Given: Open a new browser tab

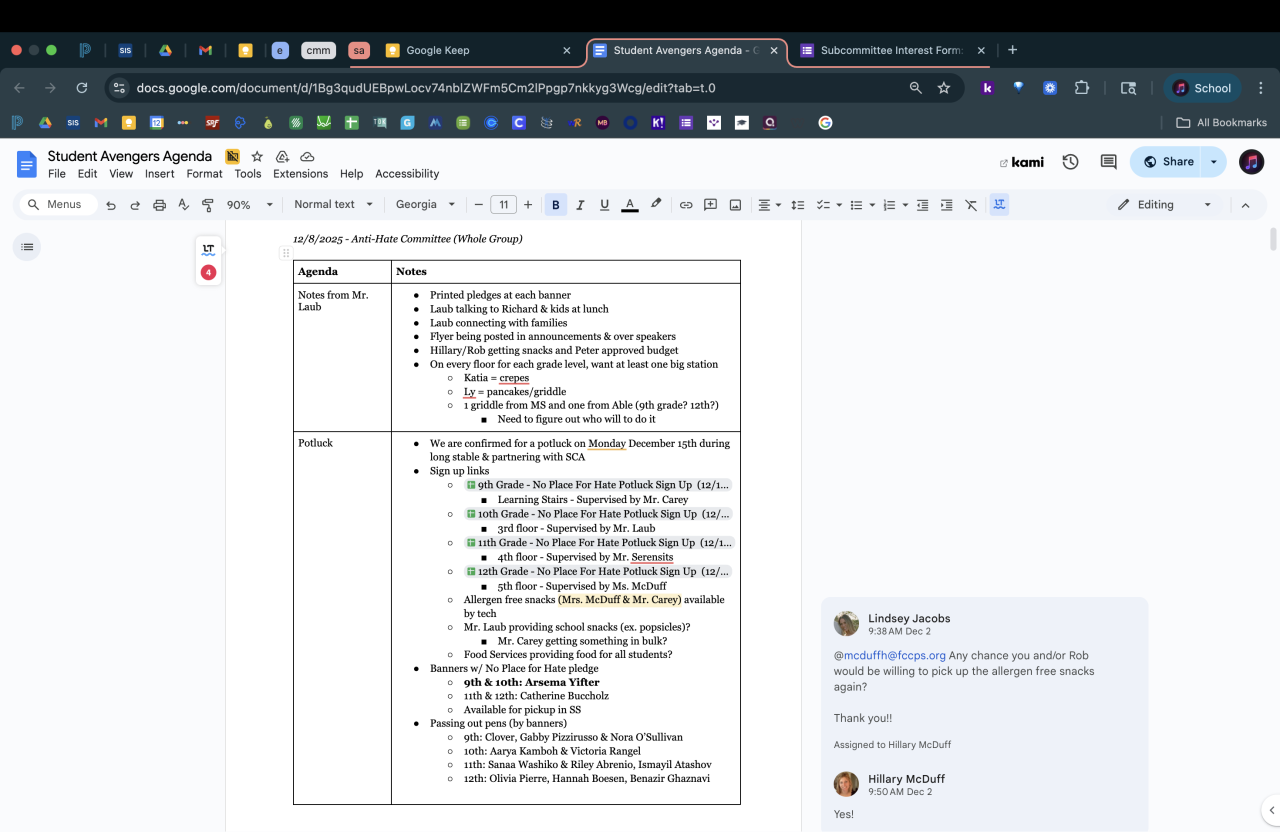Looking at the screenshot, I should pyautogui.click(x=1012, y=50).
